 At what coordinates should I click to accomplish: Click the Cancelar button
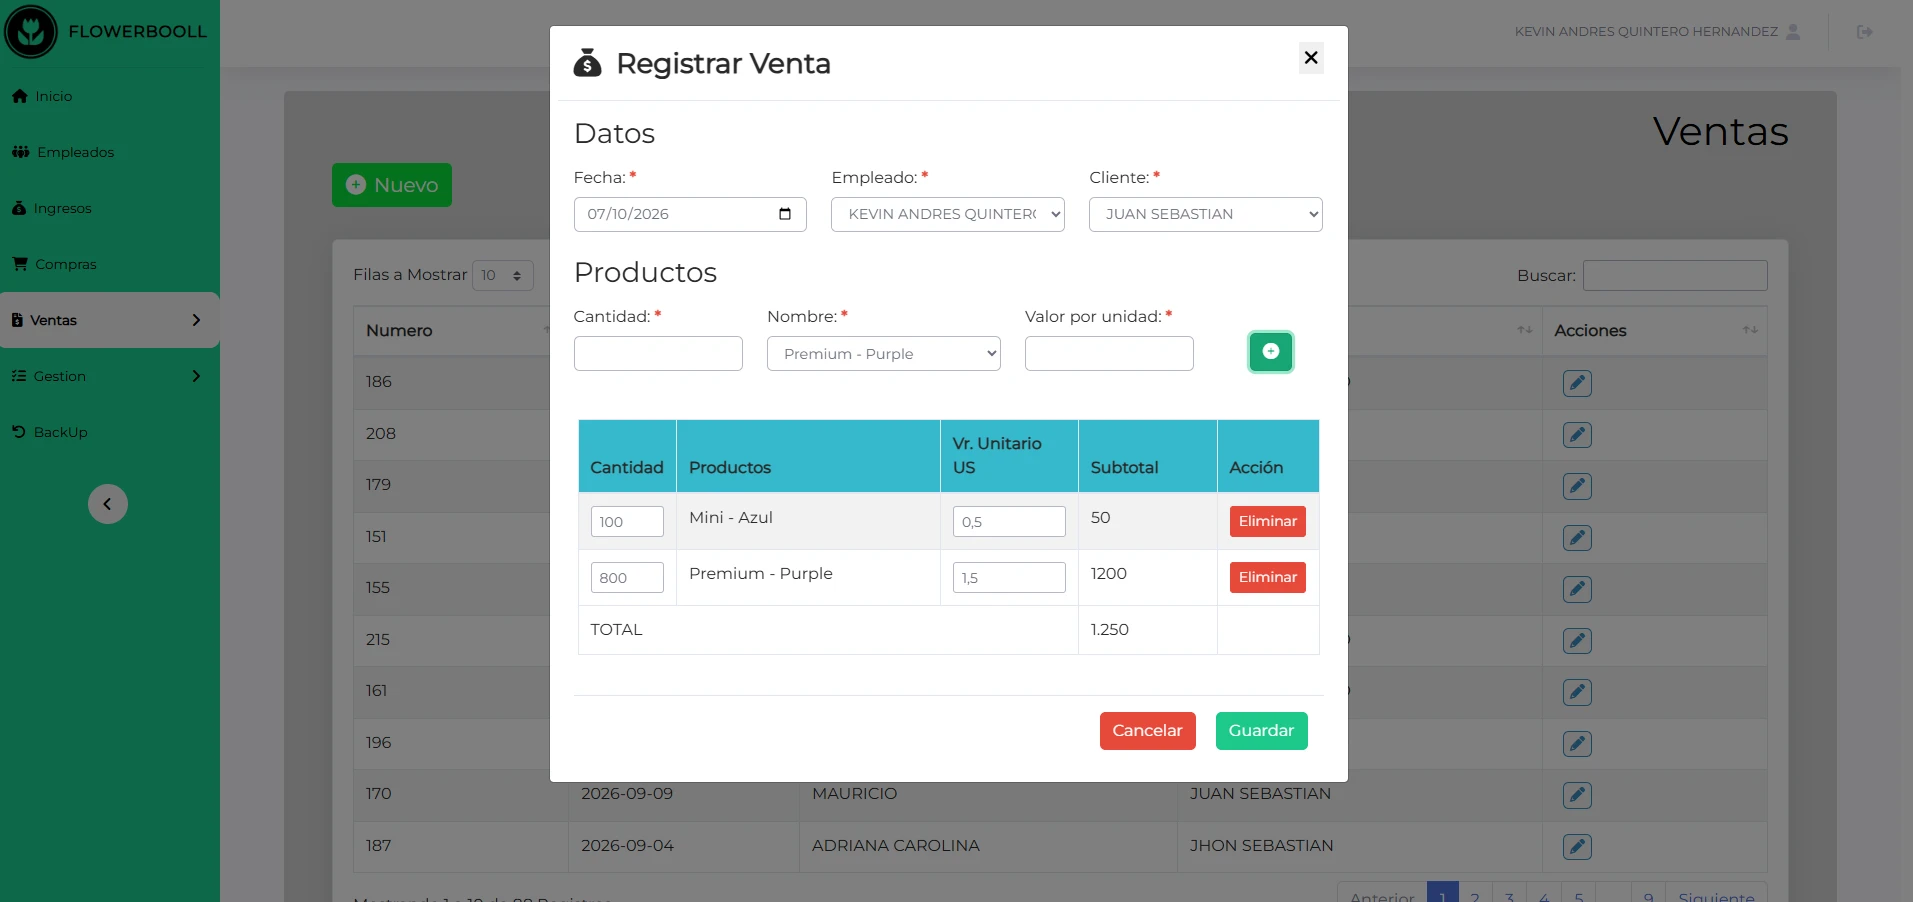pos(1148,731)
